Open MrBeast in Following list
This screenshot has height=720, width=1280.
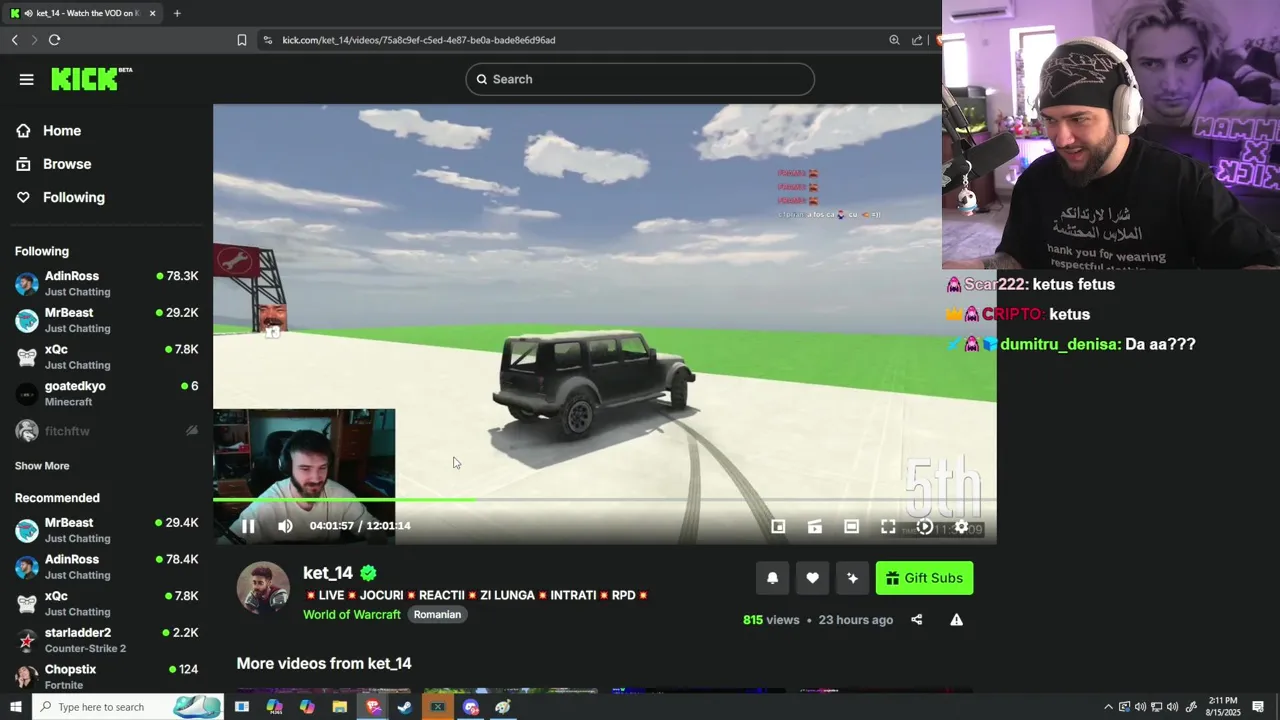coord(106,320)
